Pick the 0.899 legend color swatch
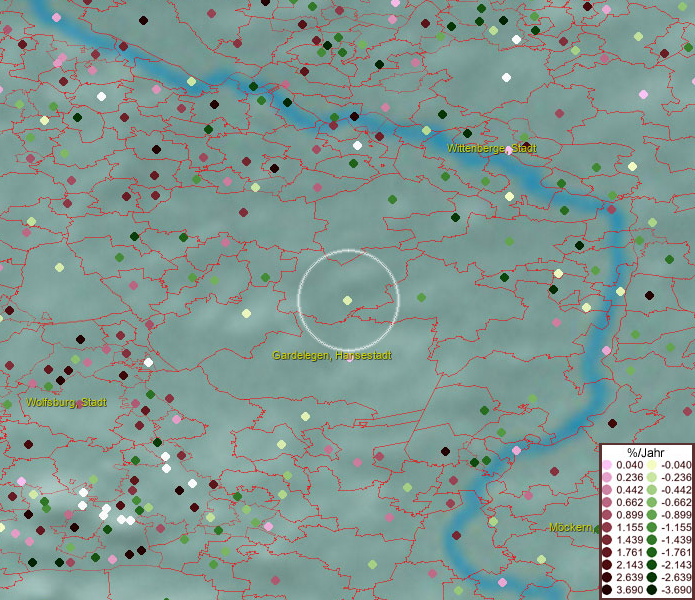 click(x=607, y=515)
